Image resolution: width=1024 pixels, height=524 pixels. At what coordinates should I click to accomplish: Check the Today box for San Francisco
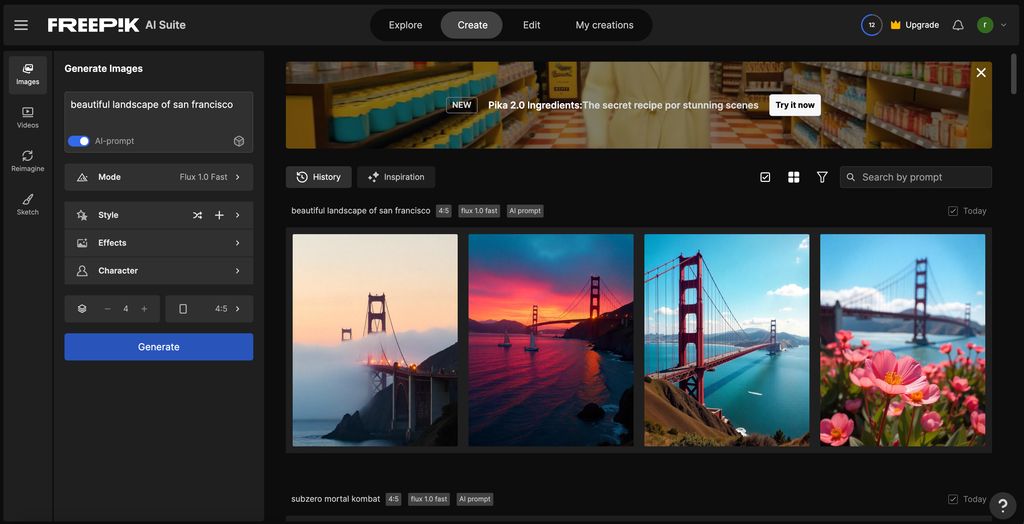[x=953, y=211]
